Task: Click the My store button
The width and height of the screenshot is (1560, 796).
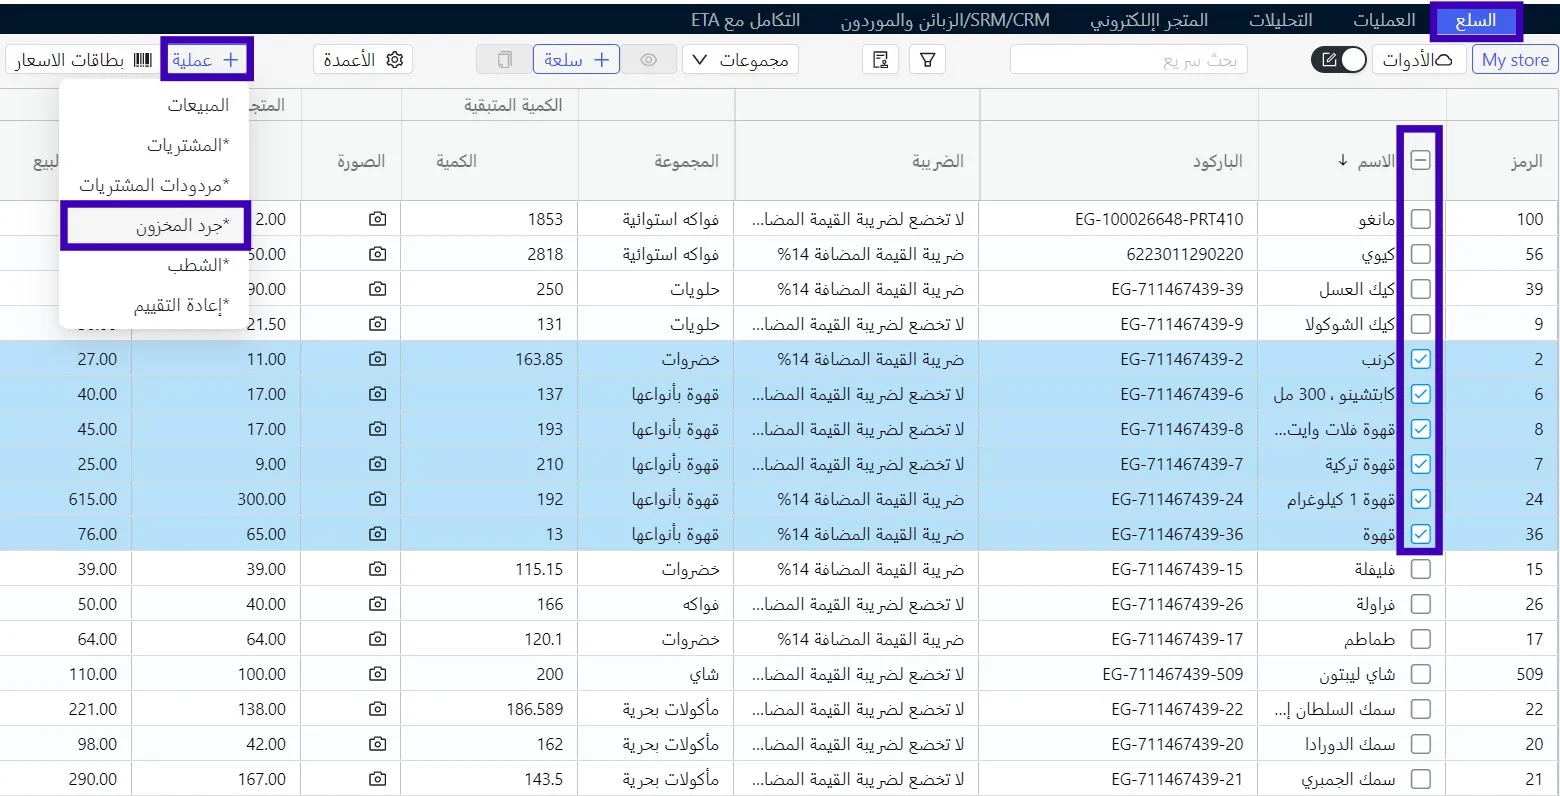Action: (x=1515, y=60)
